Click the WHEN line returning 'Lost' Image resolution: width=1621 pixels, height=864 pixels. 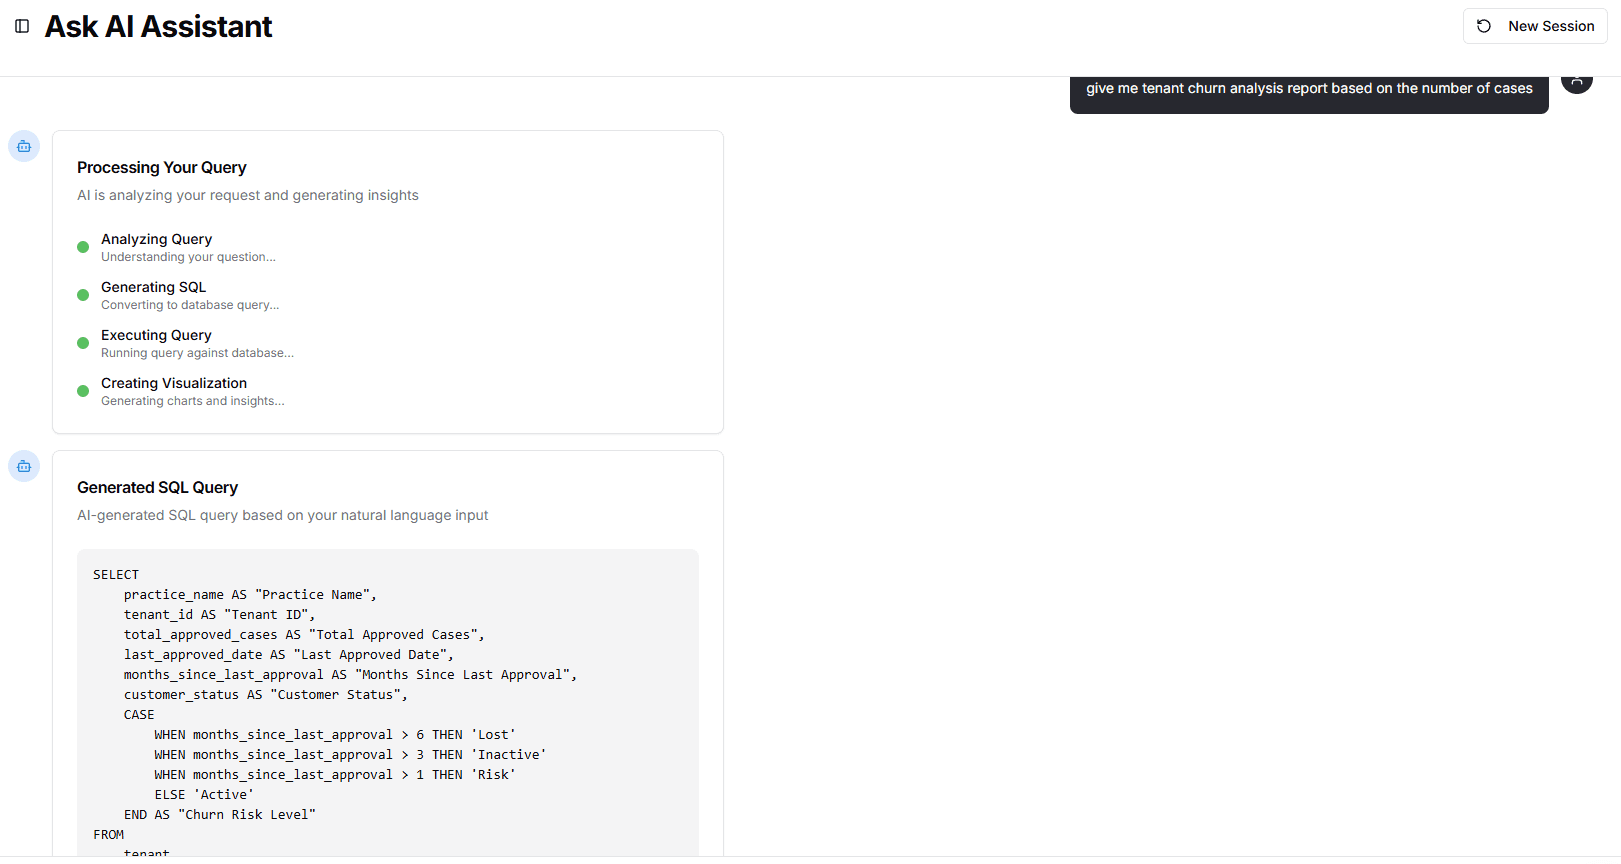[335, 735]
